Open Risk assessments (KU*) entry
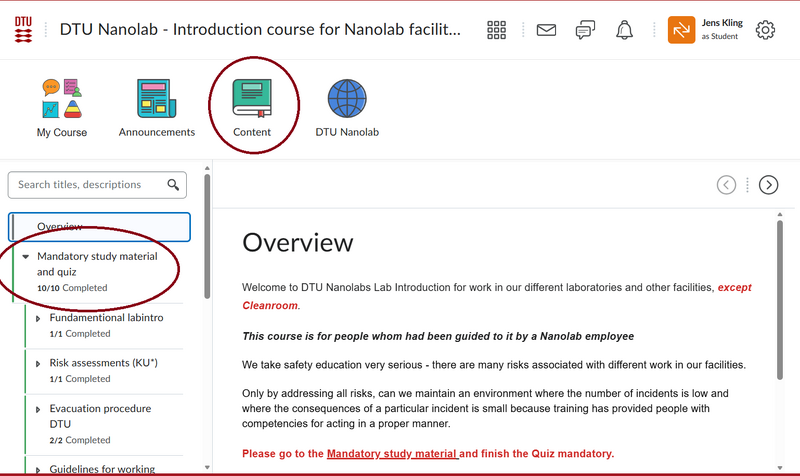 [104, 363]
